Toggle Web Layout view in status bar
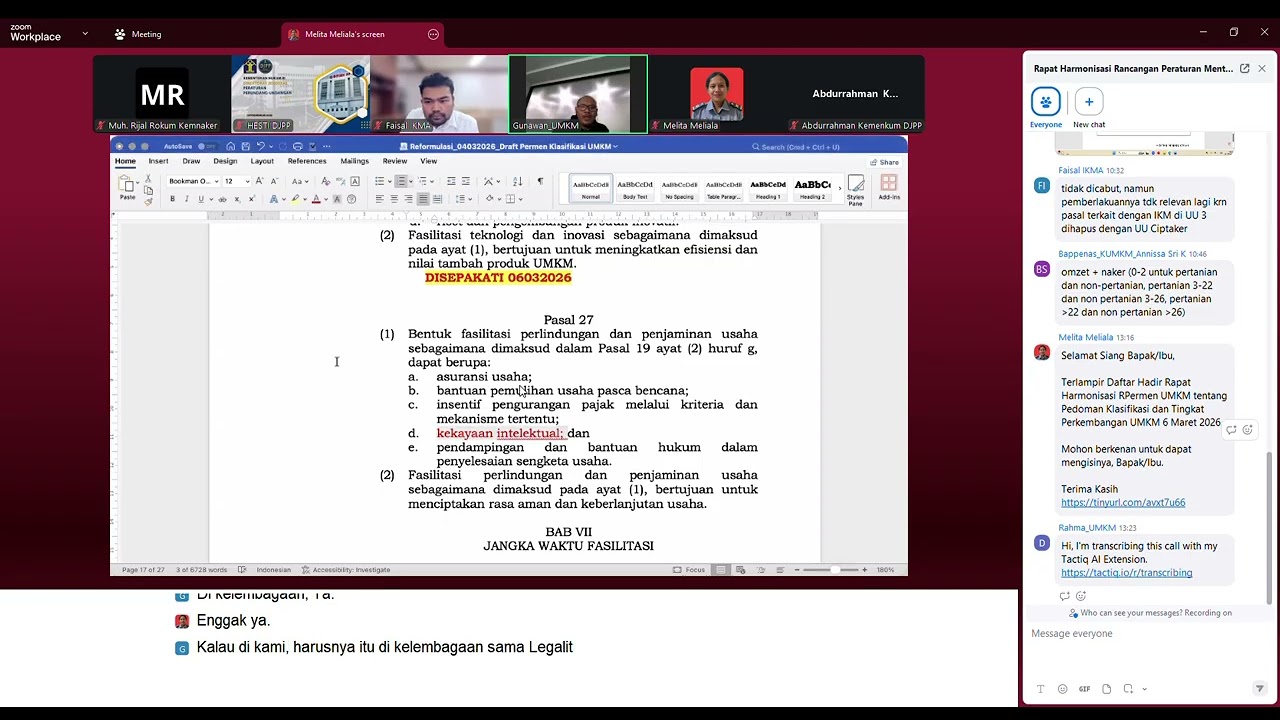Viewport: 1280px width, 720px height. click(x=740, y=570)
